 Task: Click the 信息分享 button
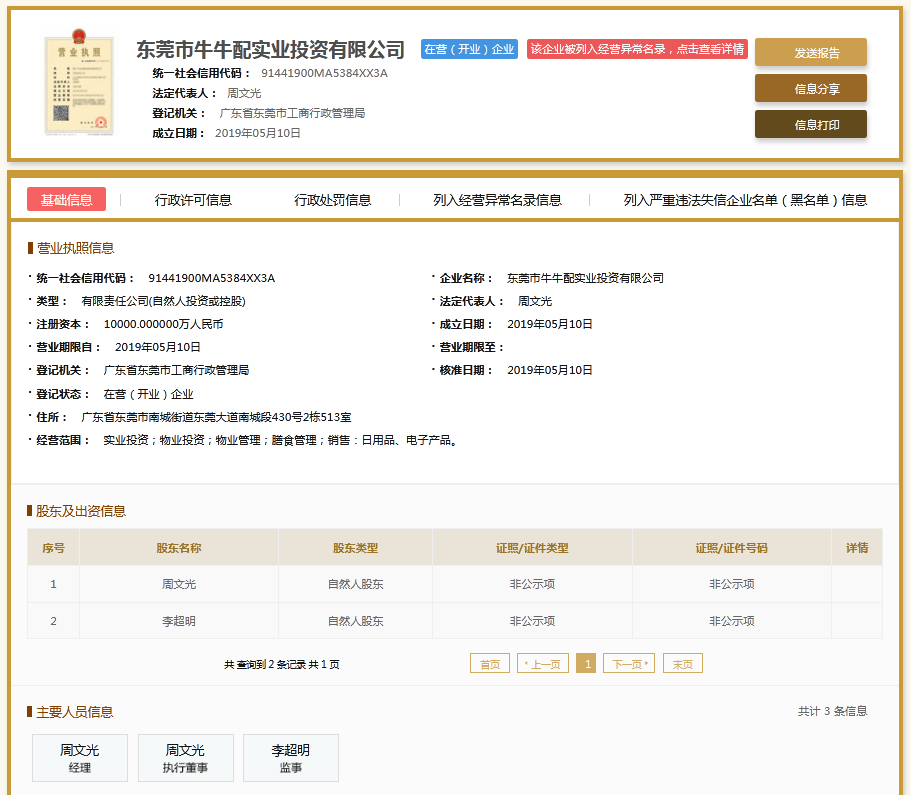pos(810,88)
